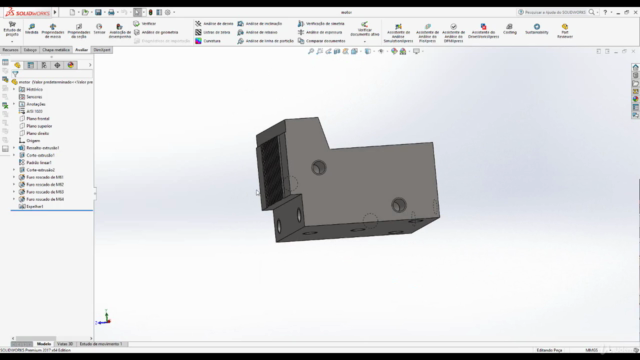Open Análise de inclinação
Image resolution: width=640 pixels, height=360 pixels.
coord(260,24)
